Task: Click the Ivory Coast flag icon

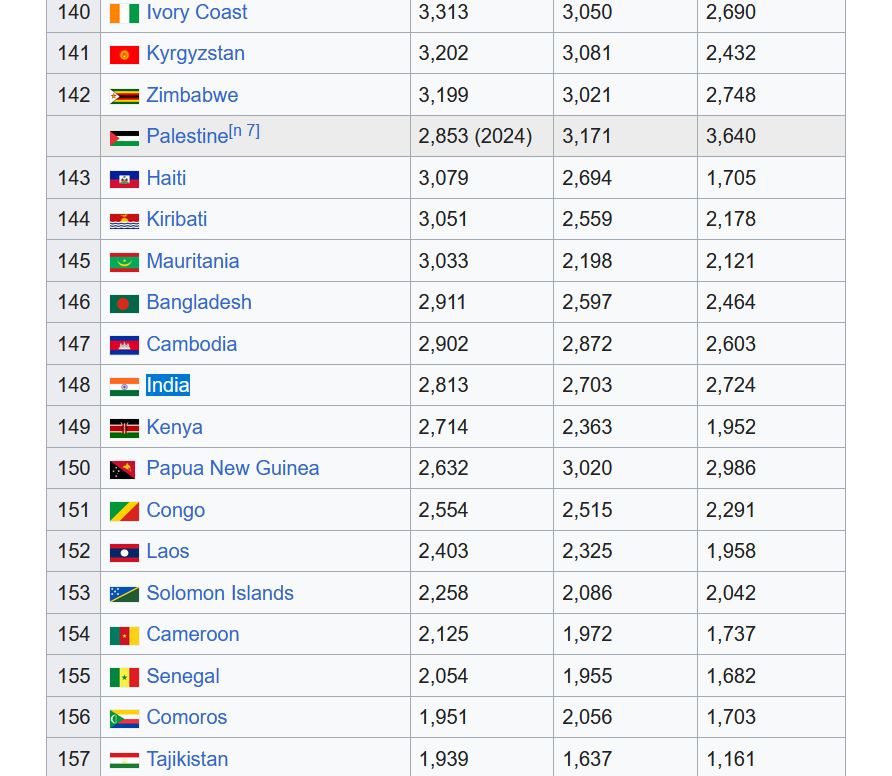Action: pyautogui.click(x=124, y=13)
